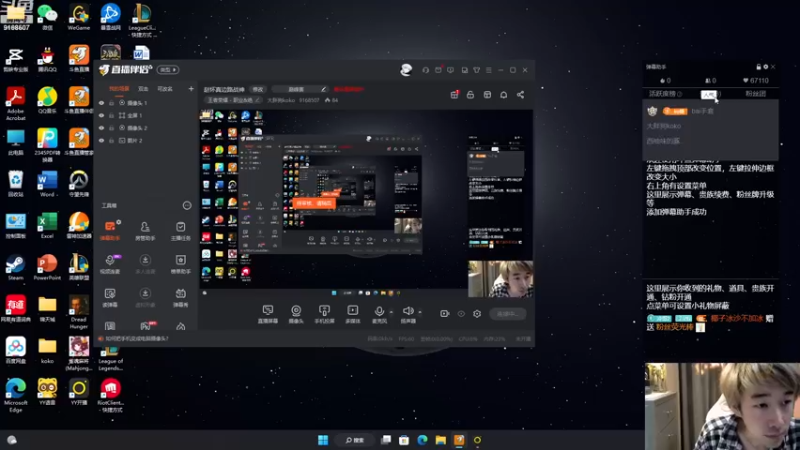Hide the 全屏 1 source with its eye icon

[x=101, y=115]
